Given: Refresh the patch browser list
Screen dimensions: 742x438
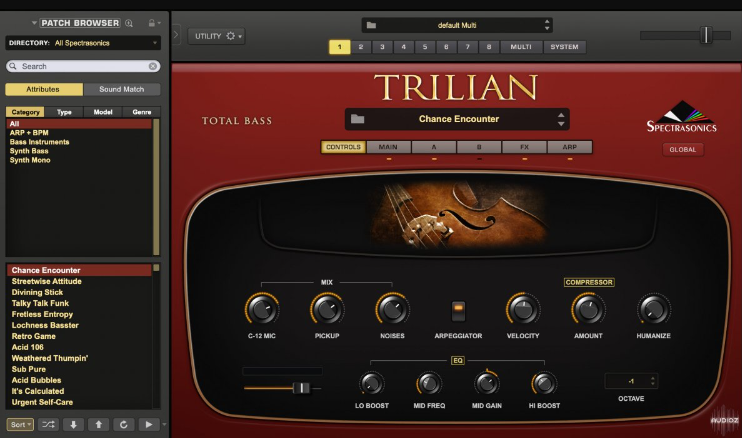Looking at the screenshot, I should [124, 424].
